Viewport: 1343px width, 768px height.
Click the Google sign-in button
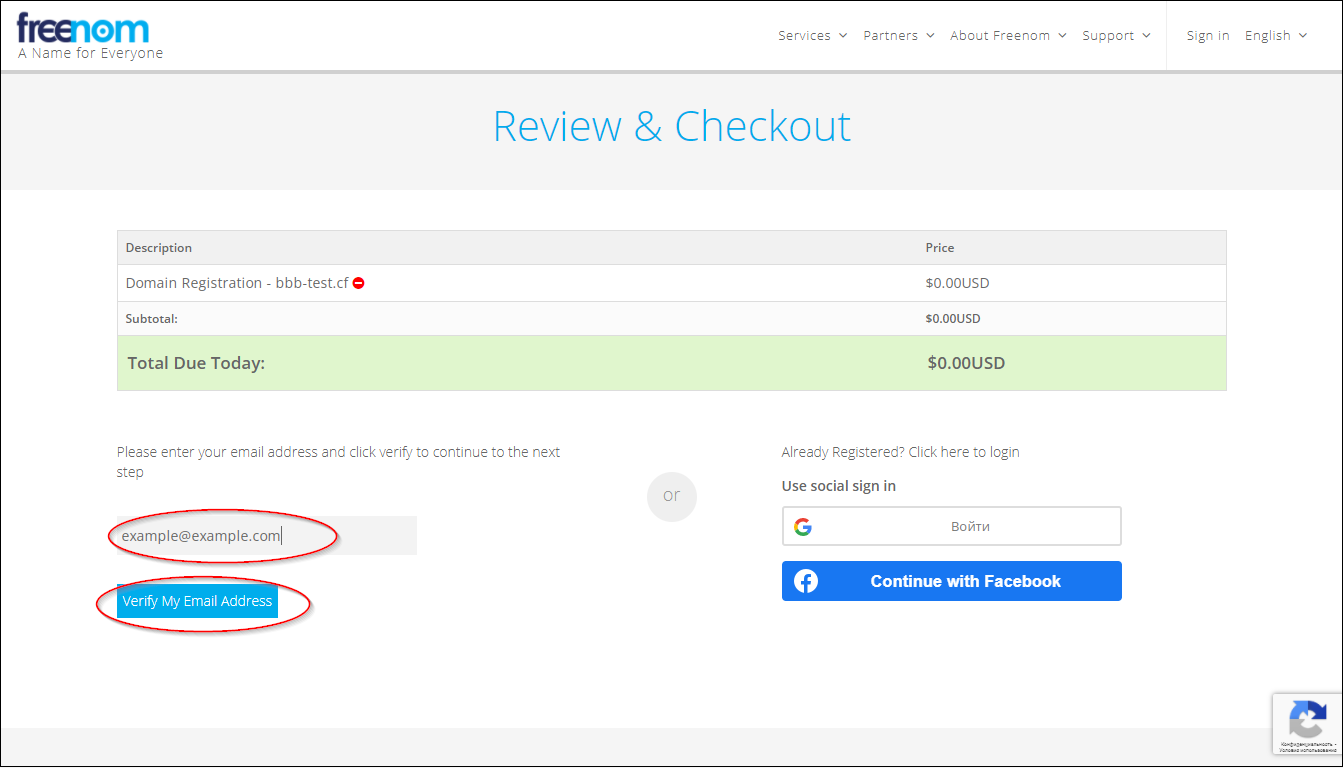point(951,526)
